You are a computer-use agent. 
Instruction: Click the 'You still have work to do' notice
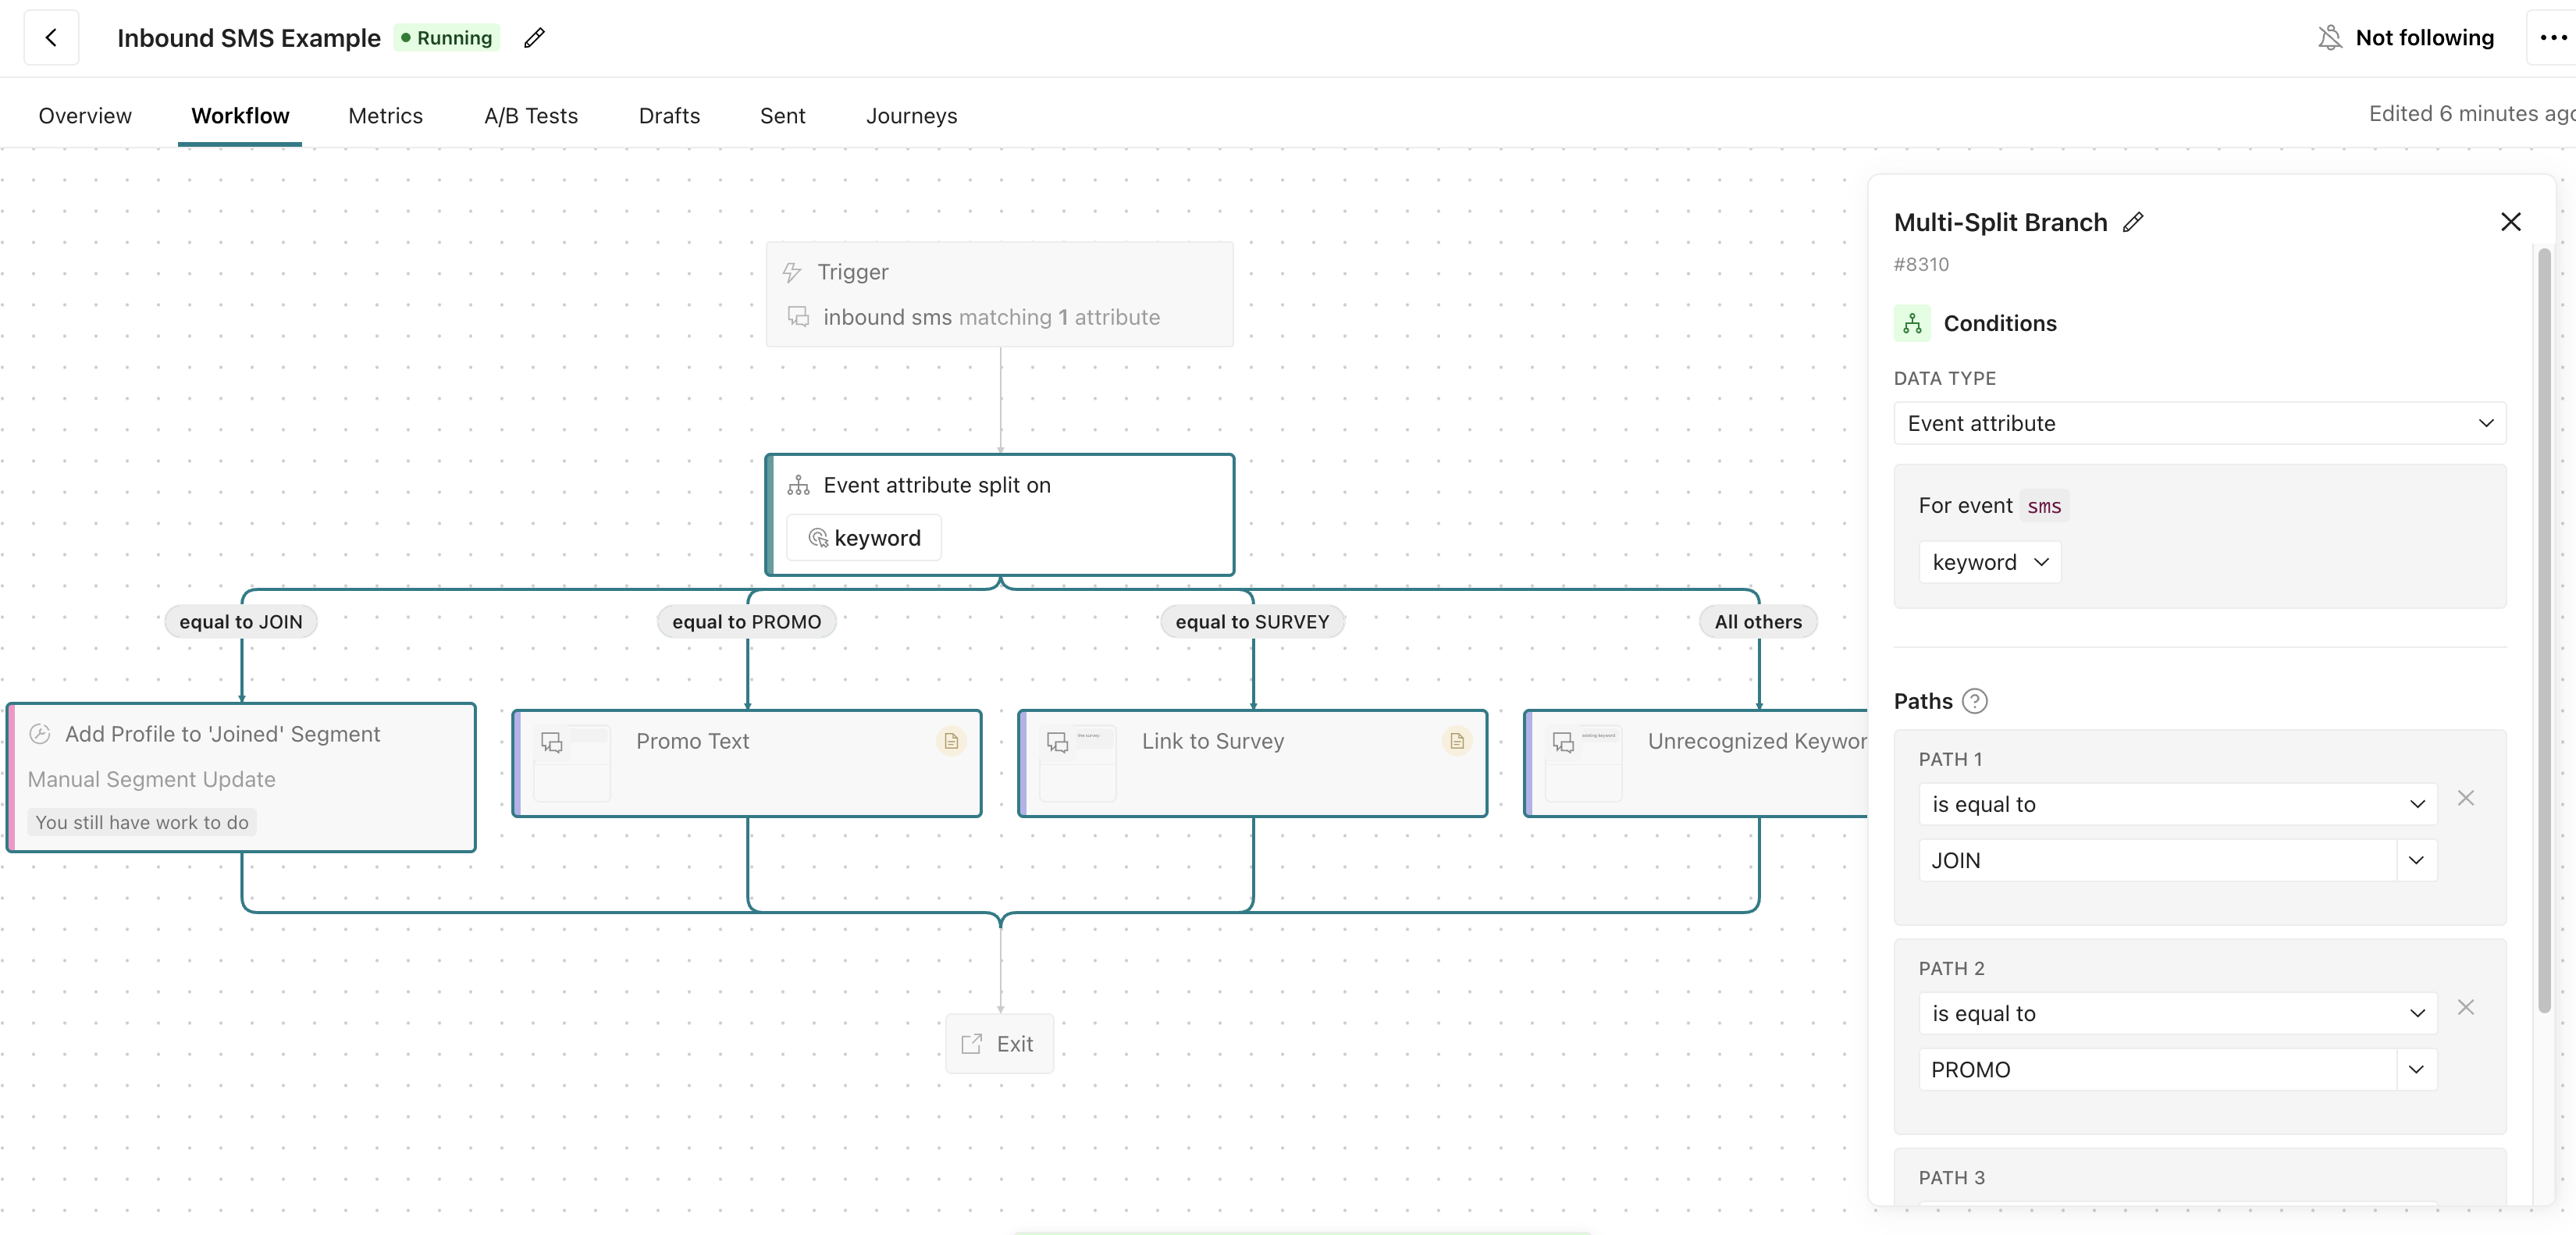coord(142,822)
